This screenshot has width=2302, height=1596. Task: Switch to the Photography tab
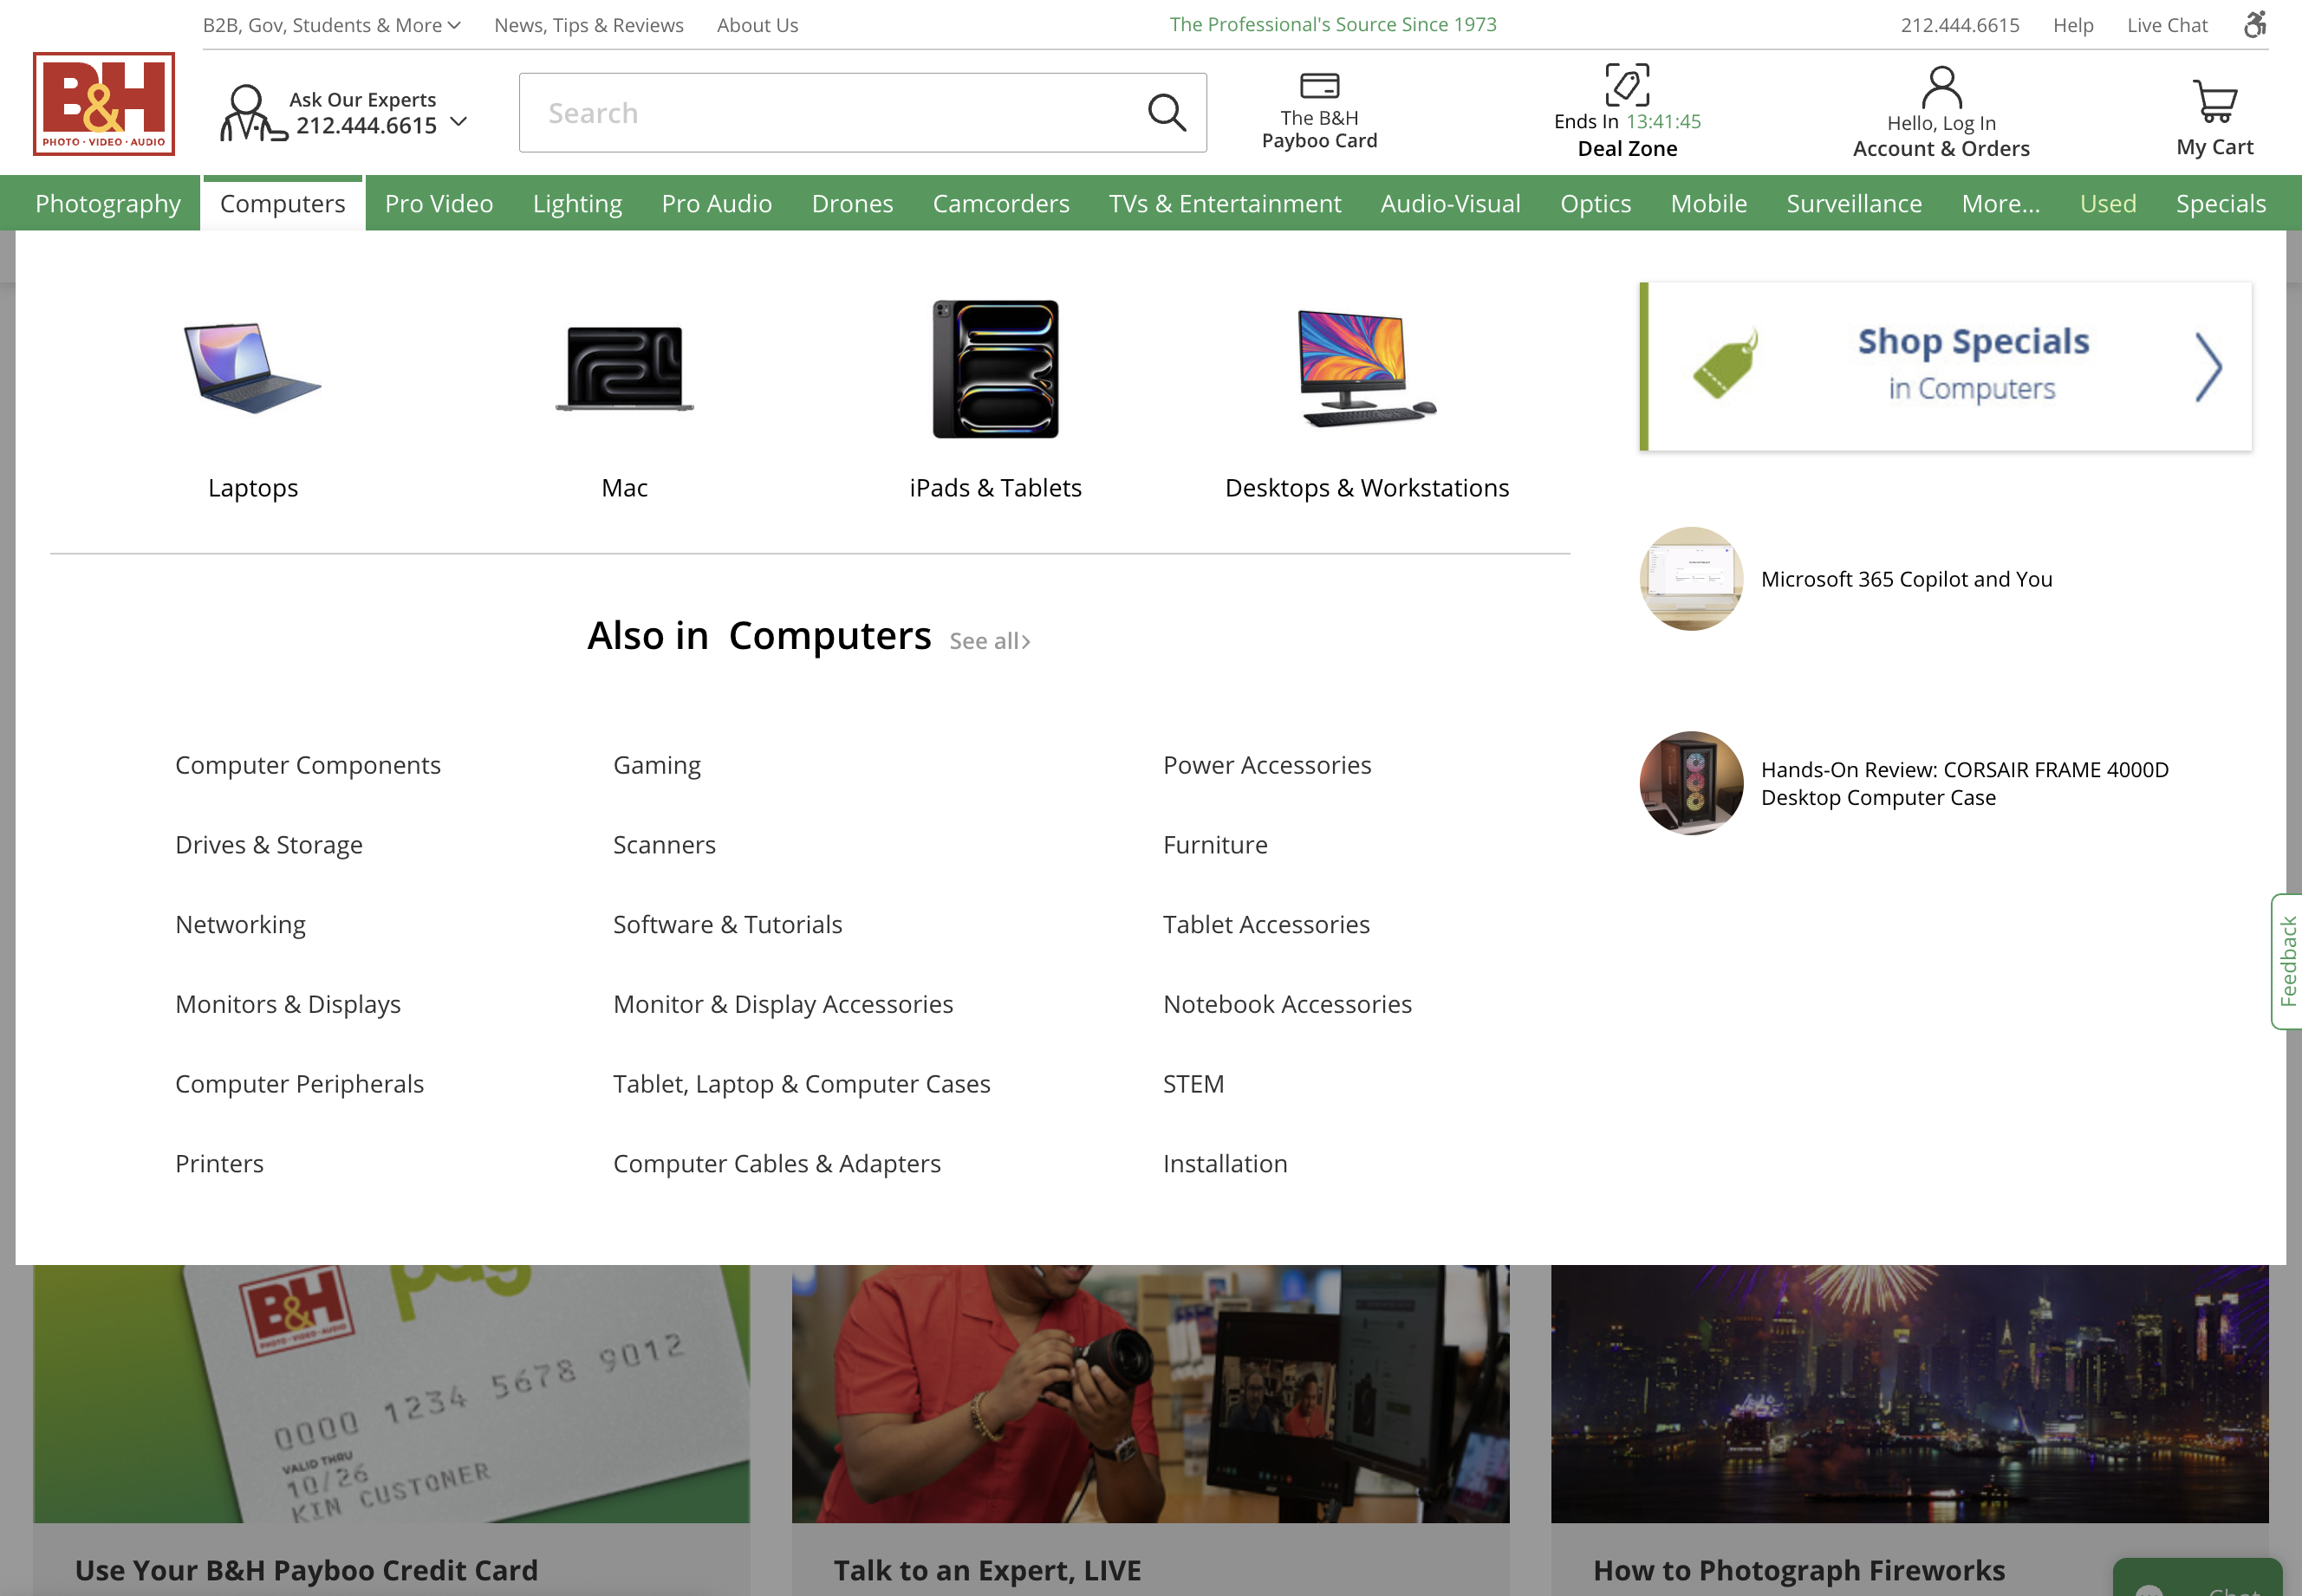click(x=107, y=203)
